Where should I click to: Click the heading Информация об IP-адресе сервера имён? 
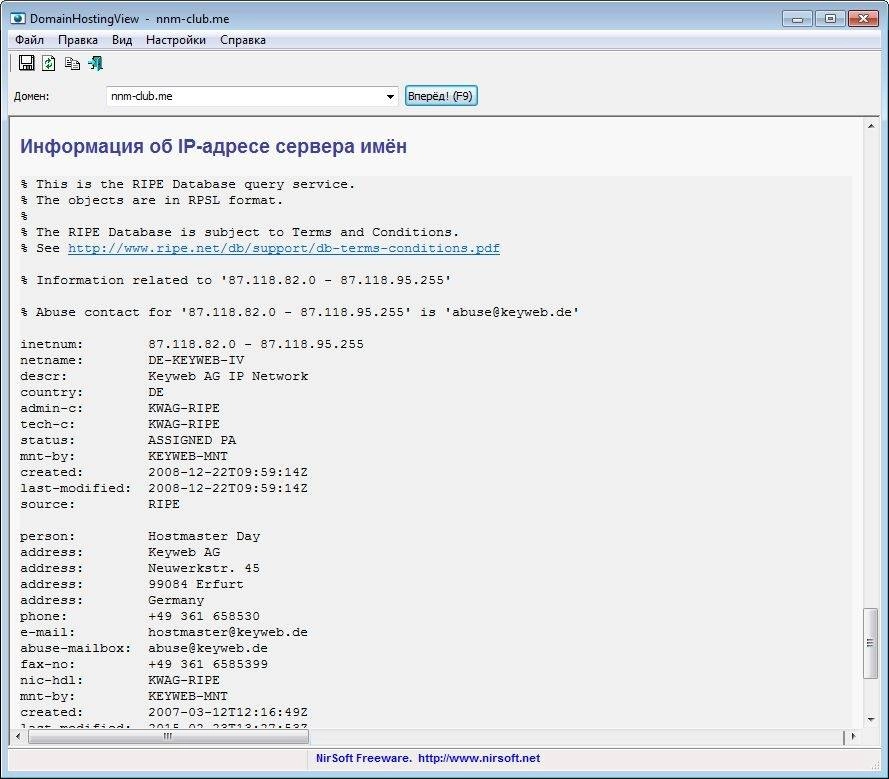point(213,146)
